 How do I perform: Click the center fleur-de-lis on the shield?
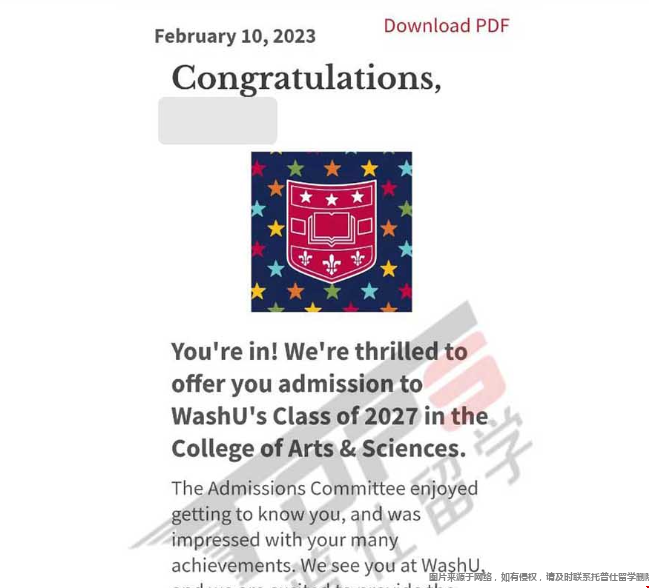pyautogui.click(x=332, y=264)
